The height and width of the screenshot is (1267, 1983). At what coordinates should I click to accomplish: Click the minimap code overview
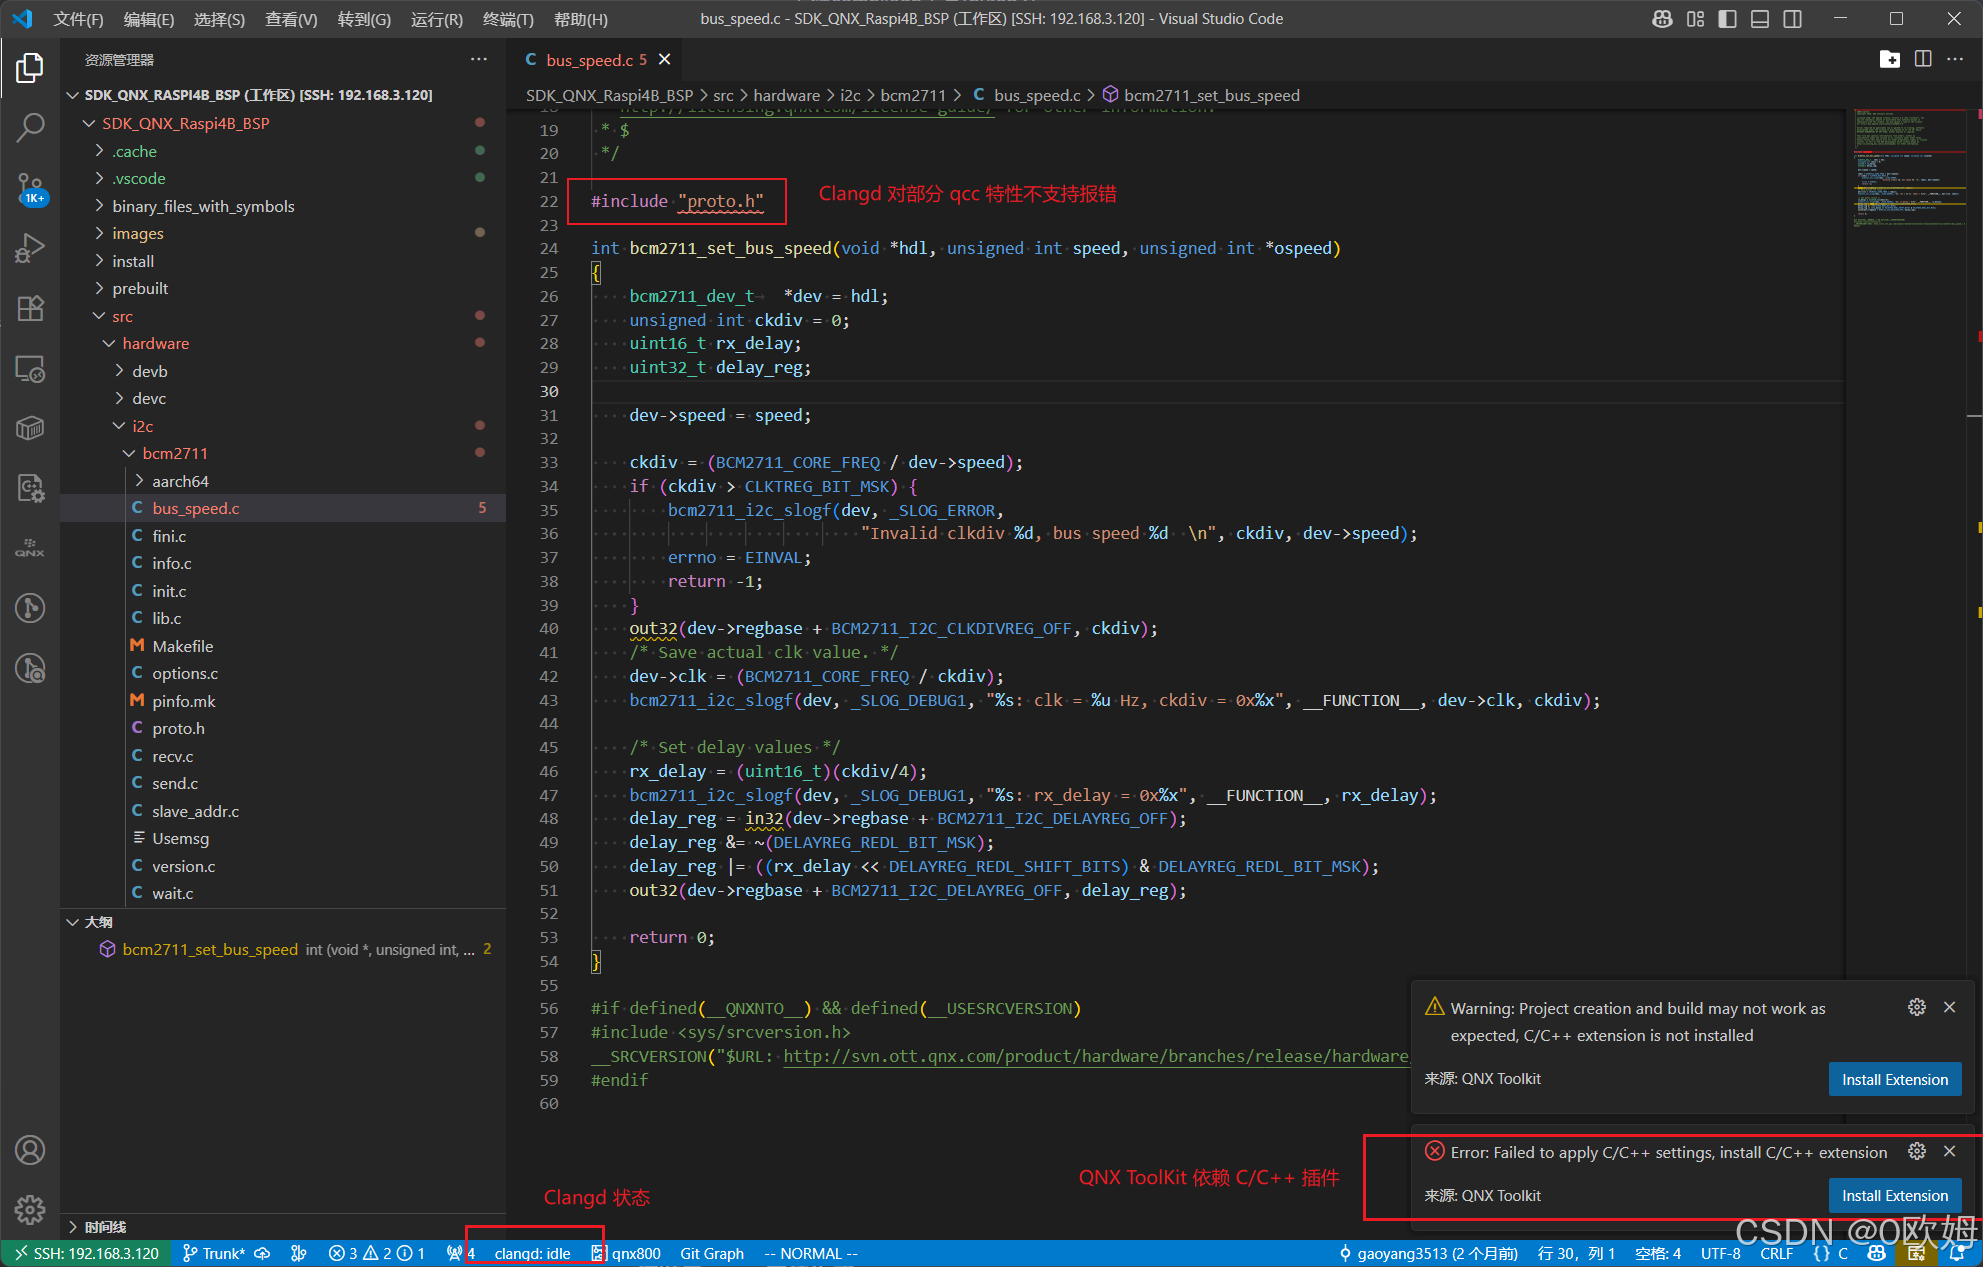coord(1908,168)
